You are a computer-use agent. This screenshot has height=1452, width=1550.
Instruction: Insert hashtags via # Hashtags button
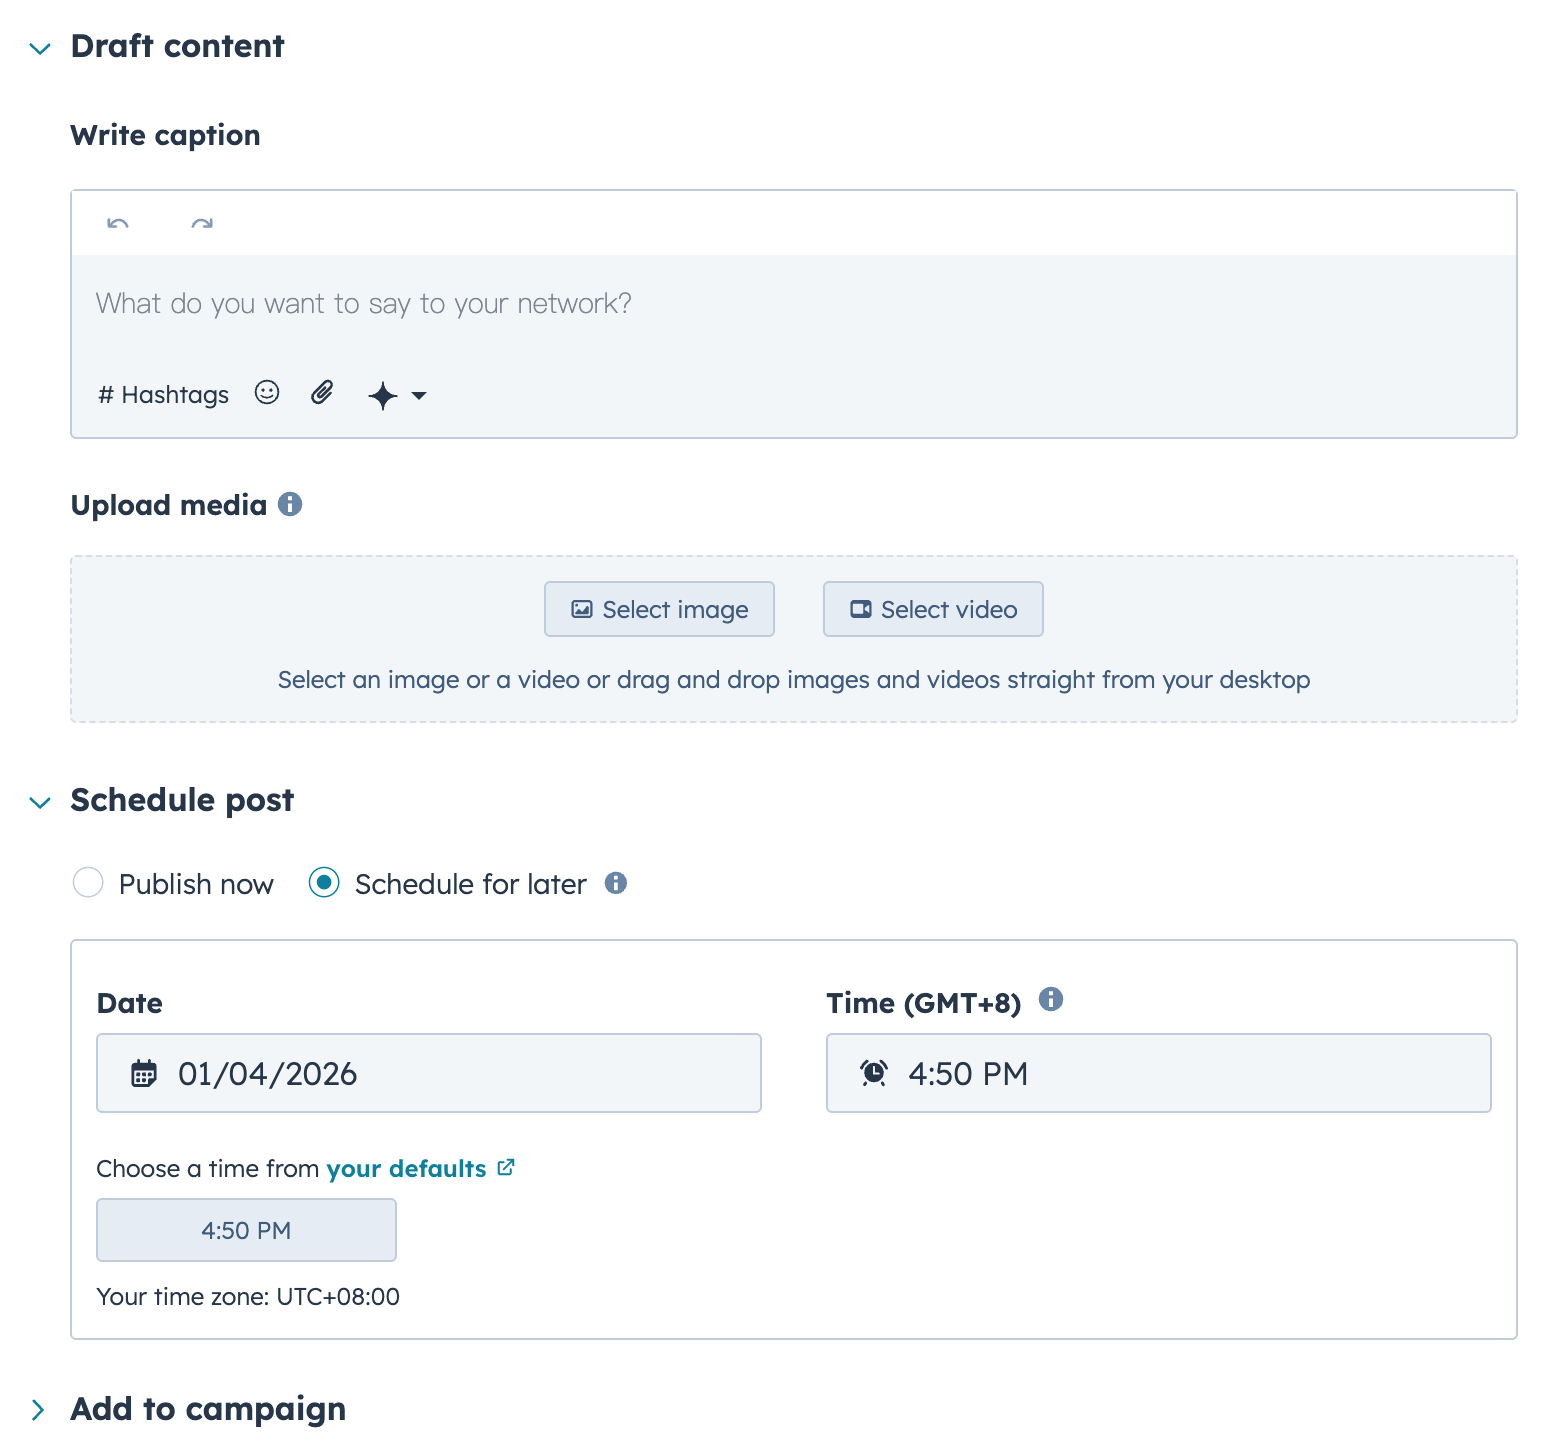tap(164, 395)
